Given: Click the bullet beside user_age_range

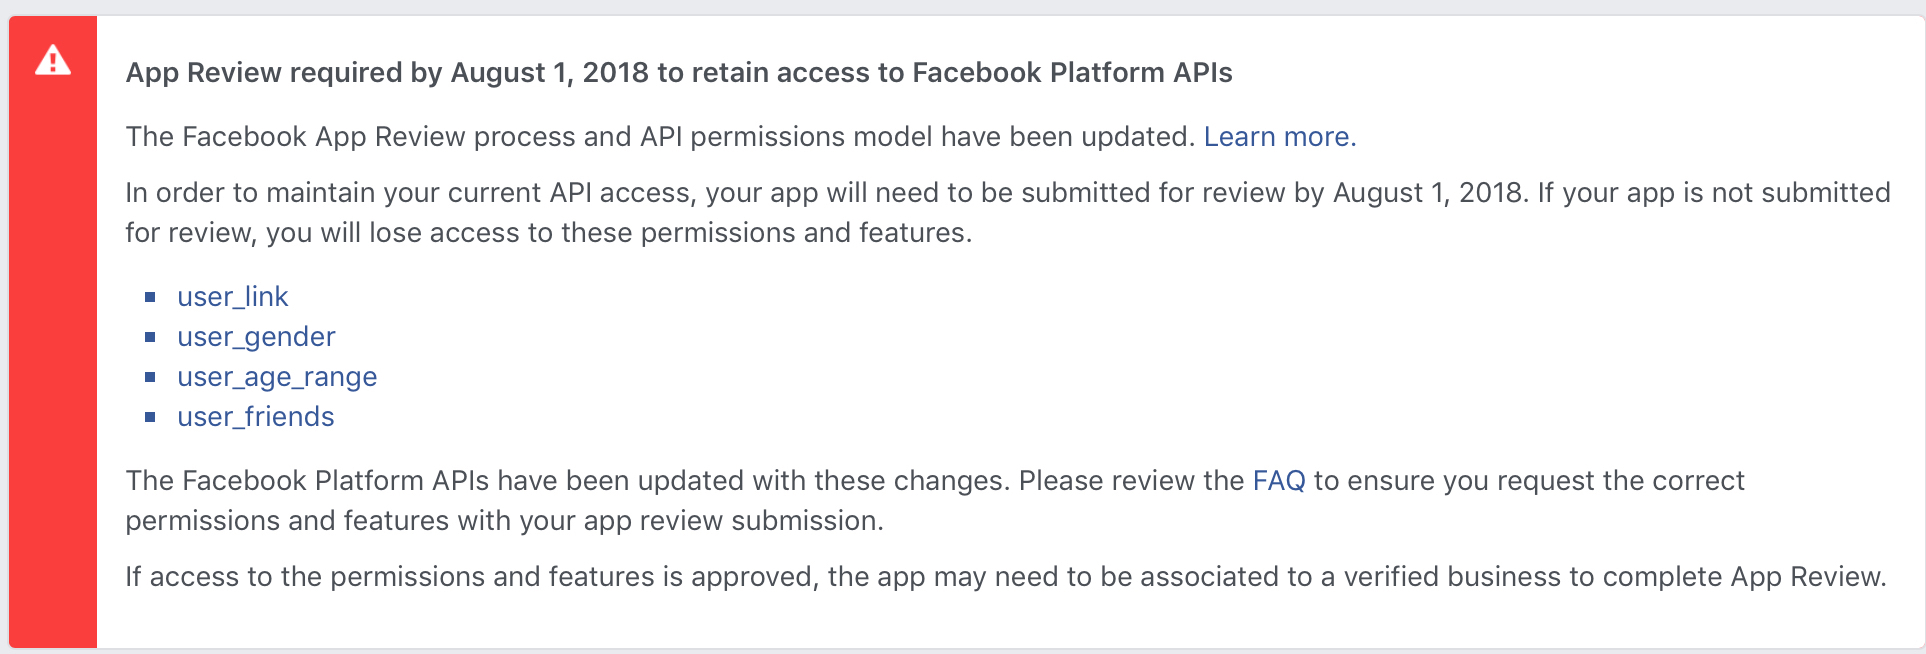Looking at the screenshot, I should click(150, 377).
